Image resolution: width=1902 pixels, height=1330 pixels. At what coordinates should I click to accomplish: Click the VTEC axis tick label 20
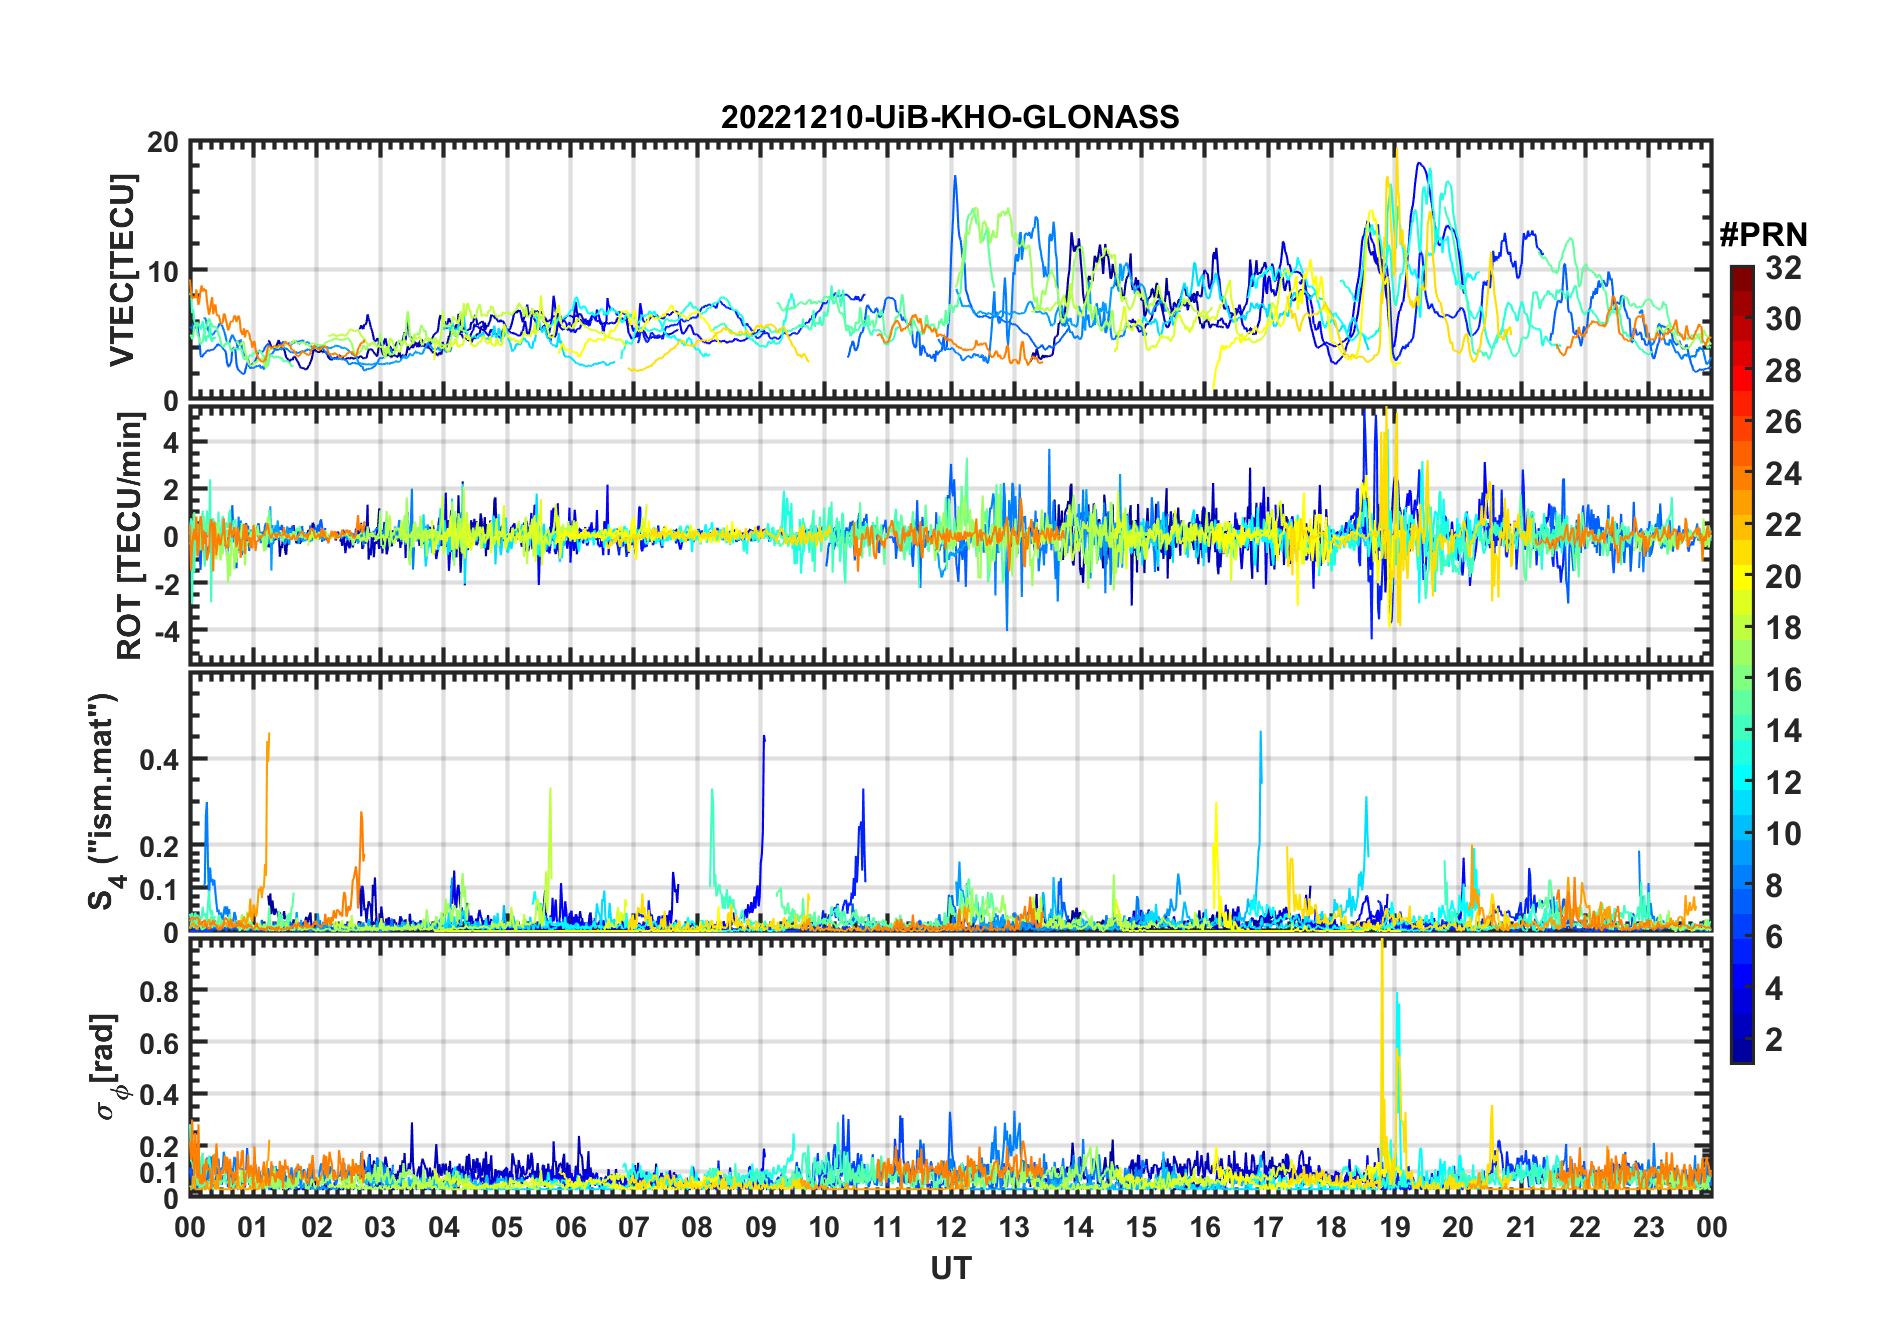[163, 142]
